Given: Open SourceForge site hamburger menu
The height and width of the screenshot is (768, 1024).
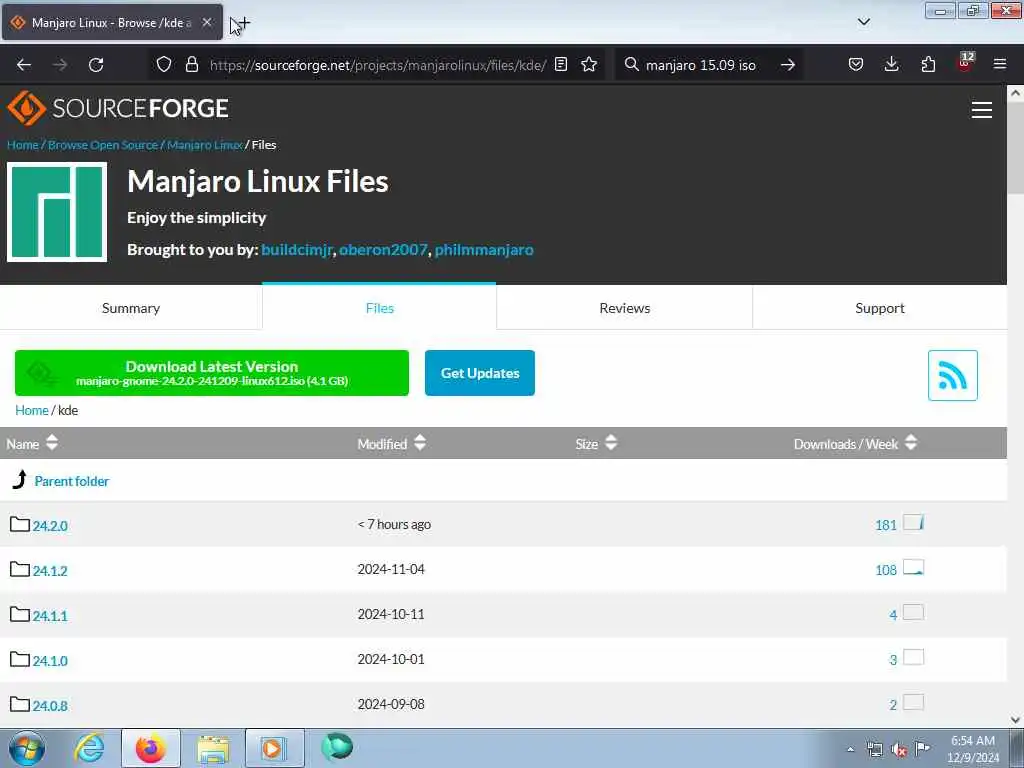Looking at the screenshot, I should click(982, 110).
